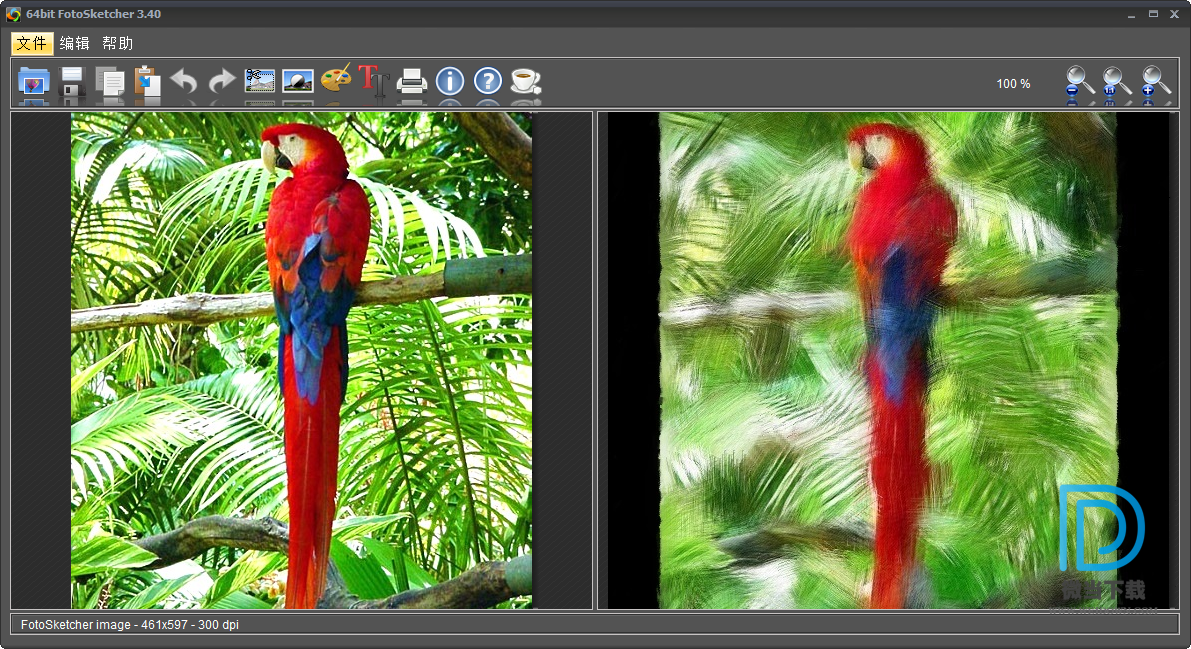Undo the last action with the left arrow
Image resolution: width=1191 pixels, height=649 pixels.
point(184,82)
